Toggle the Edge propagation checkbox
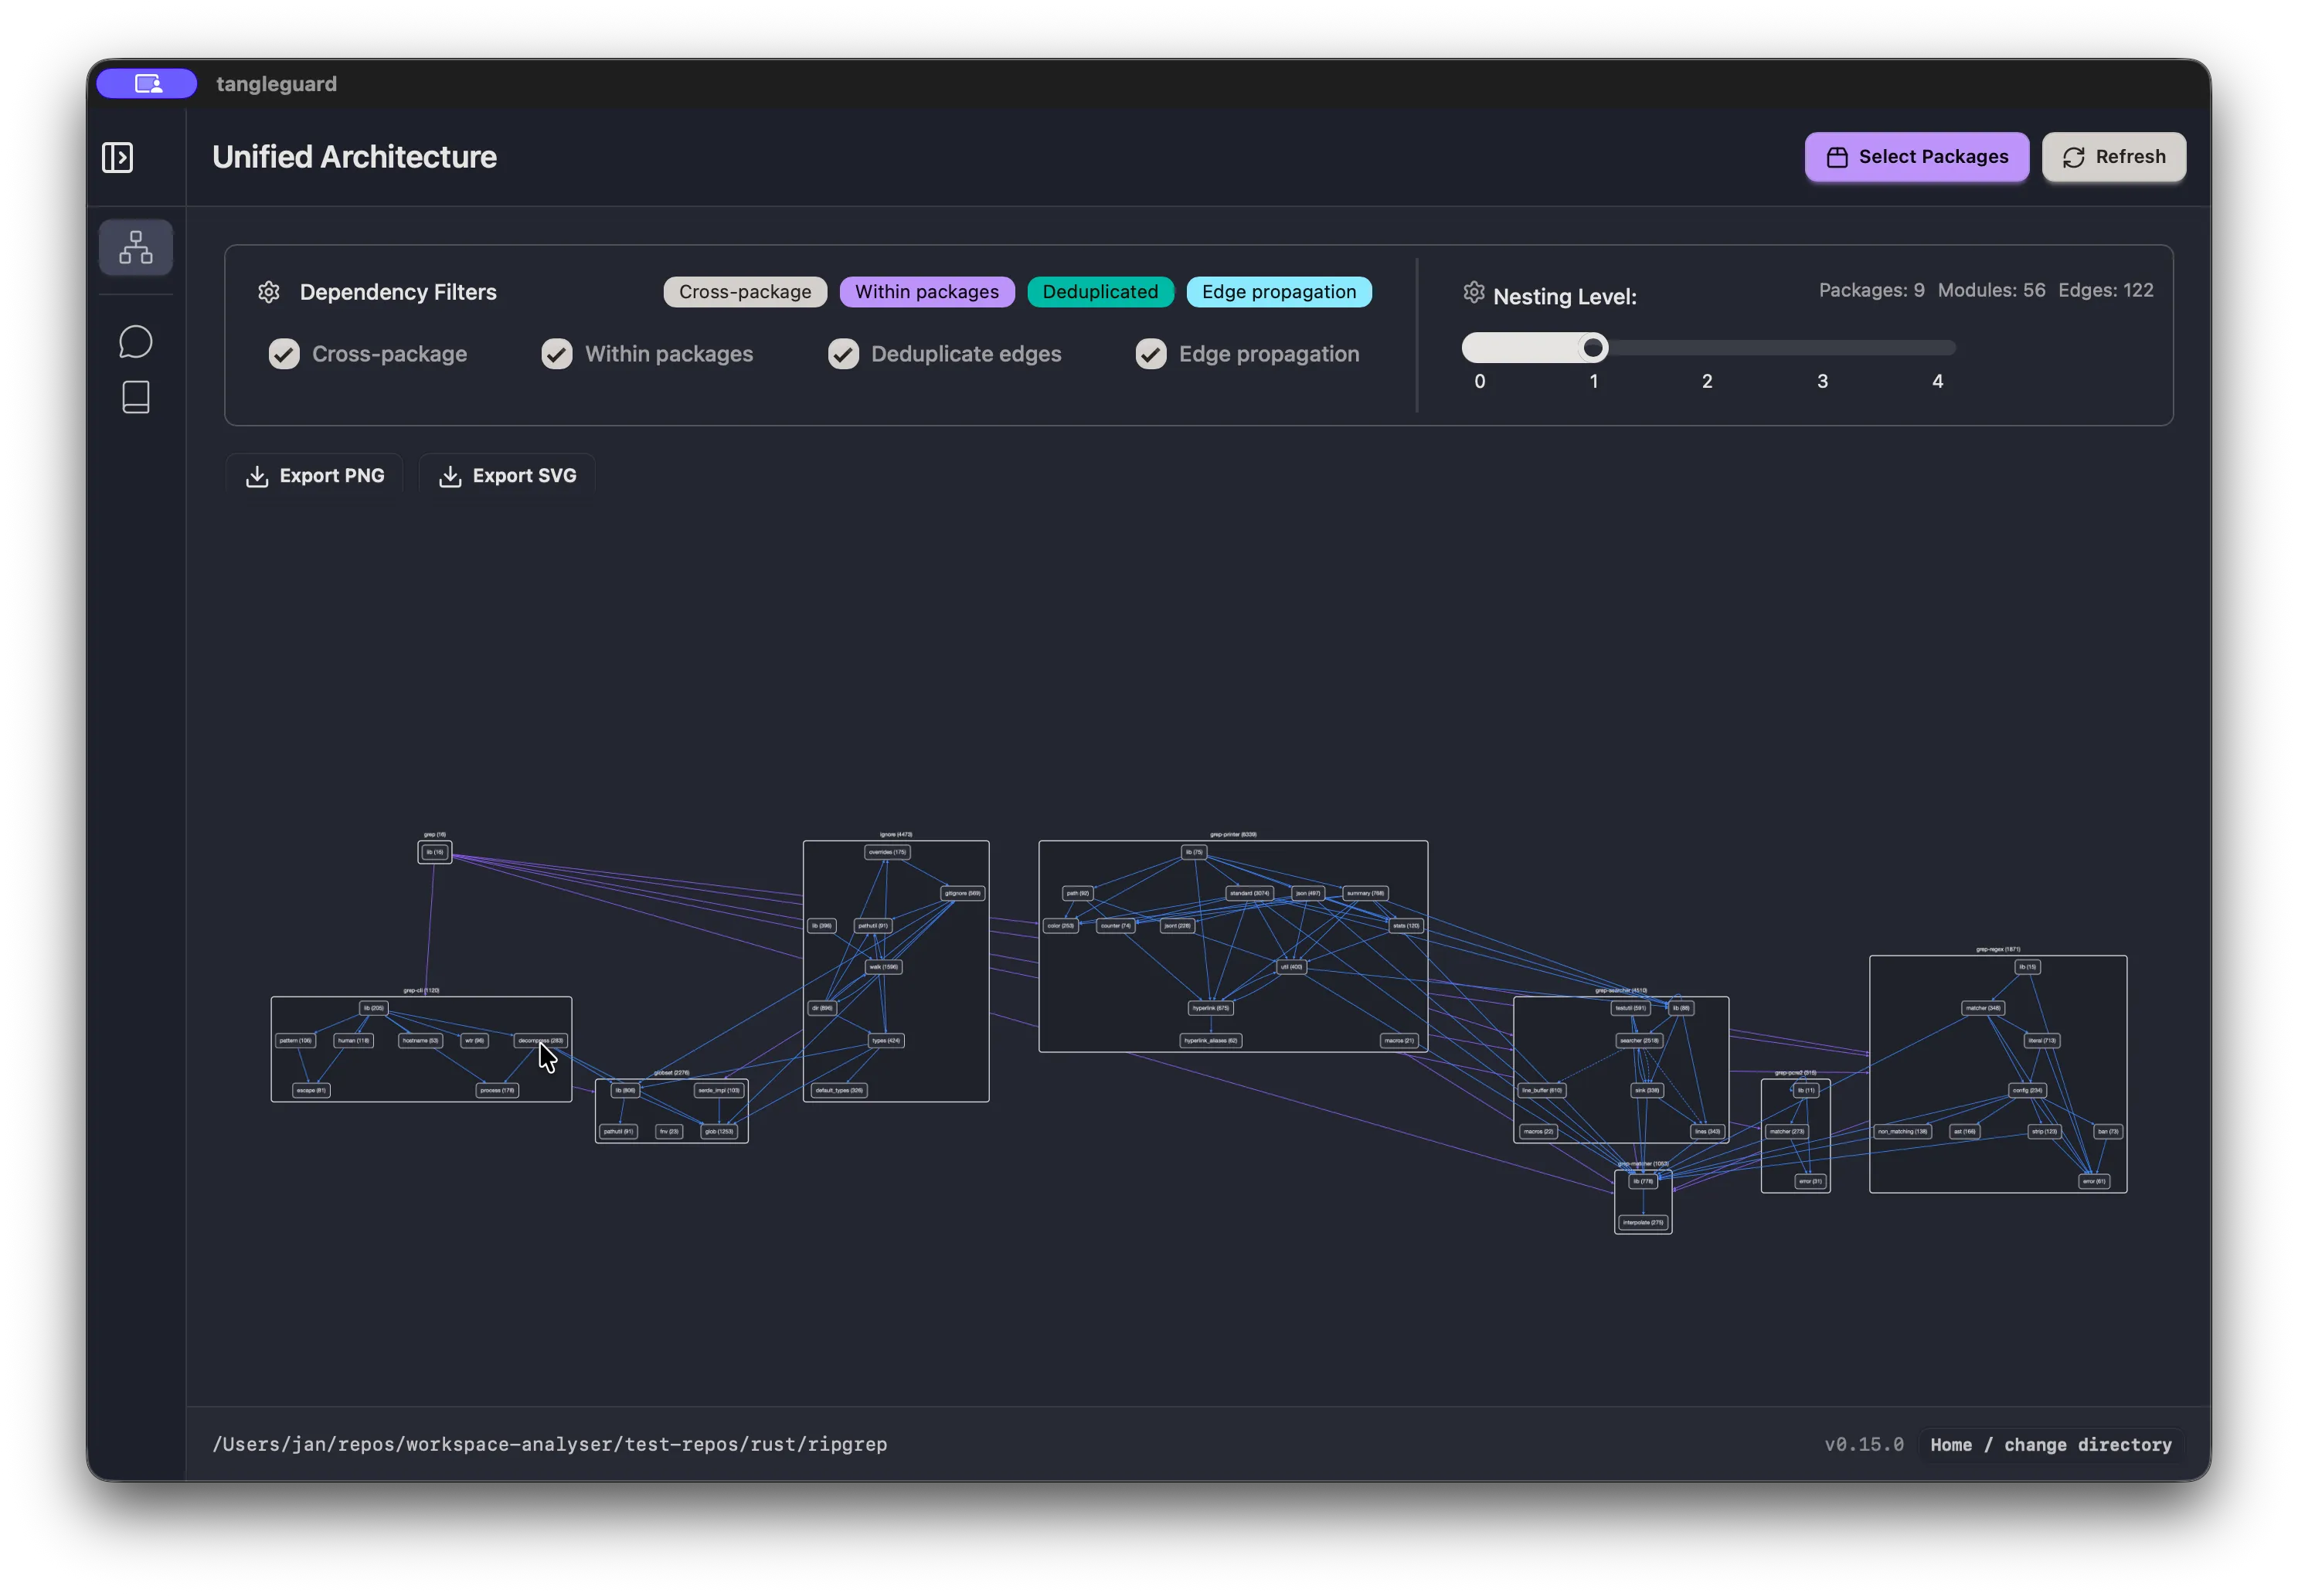 coord(1151,354)
